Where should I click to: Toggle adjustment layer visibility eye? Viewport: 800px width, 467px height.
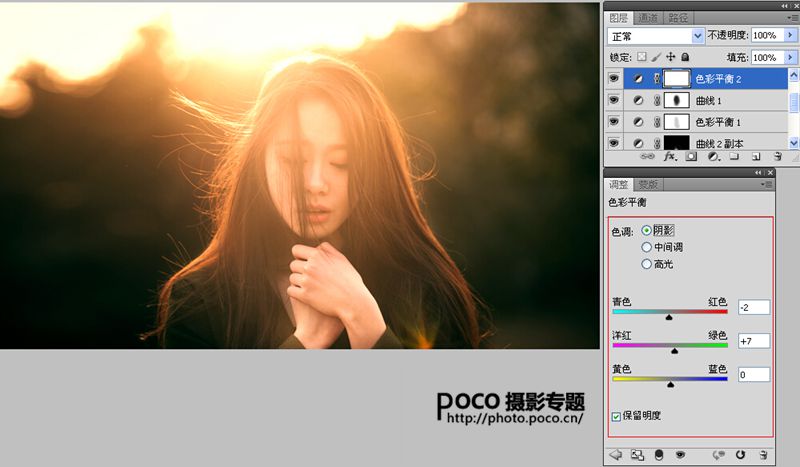[680, 454]
